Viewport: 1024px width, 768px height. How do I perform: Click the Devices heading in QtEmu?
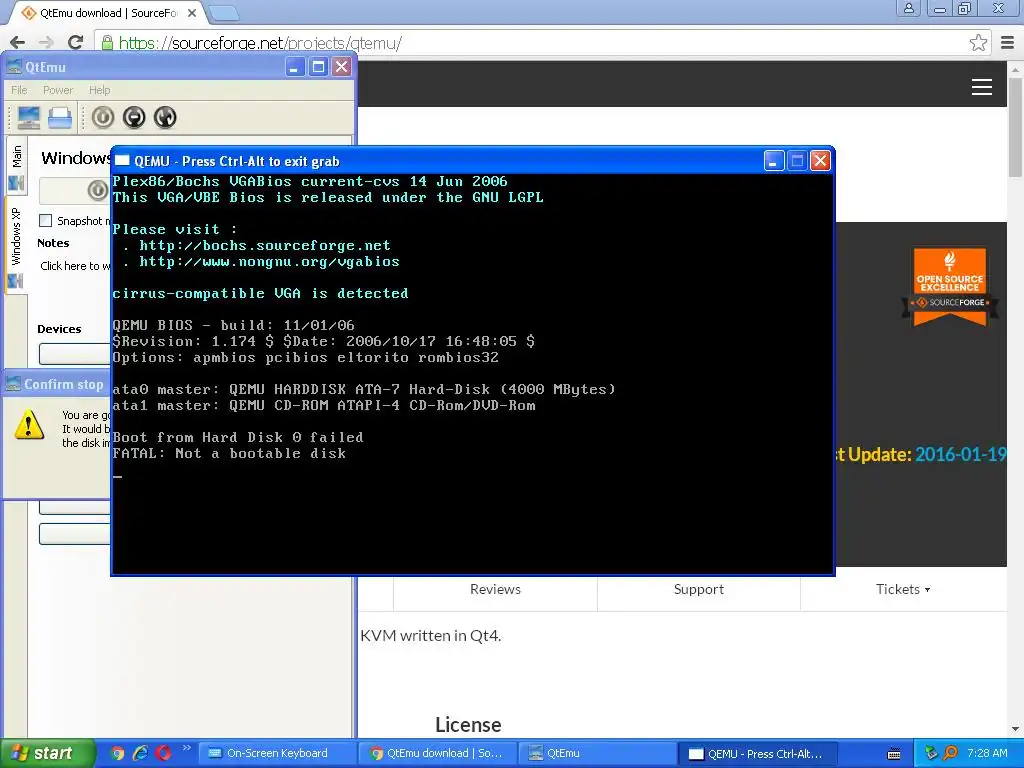click(59, 329)
